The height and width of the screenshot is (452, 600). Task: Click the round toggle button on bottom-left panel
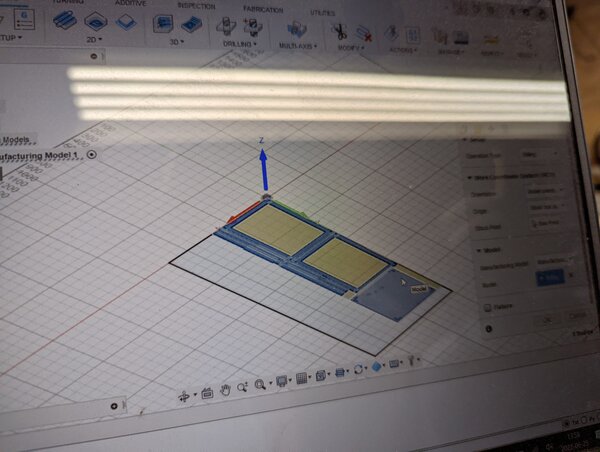pos(114,406)
